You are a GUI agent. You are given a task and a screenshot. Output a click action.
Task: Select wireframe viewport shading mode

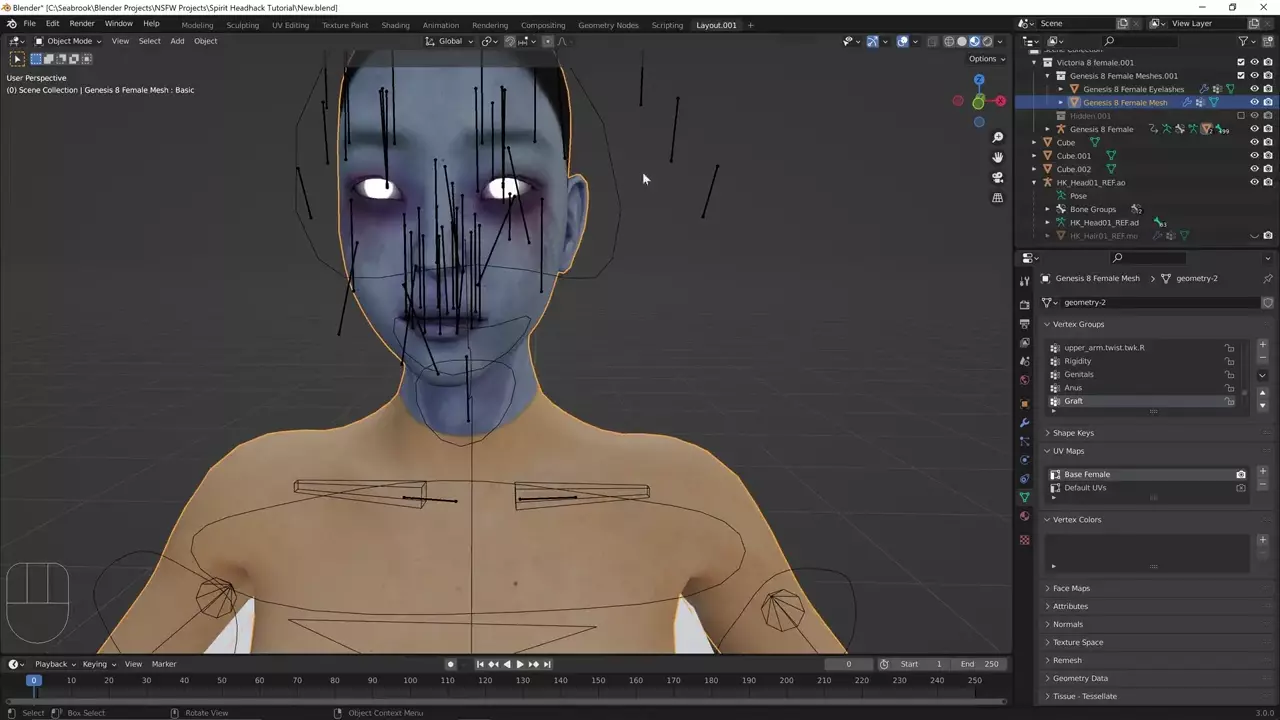pos(949,41)
